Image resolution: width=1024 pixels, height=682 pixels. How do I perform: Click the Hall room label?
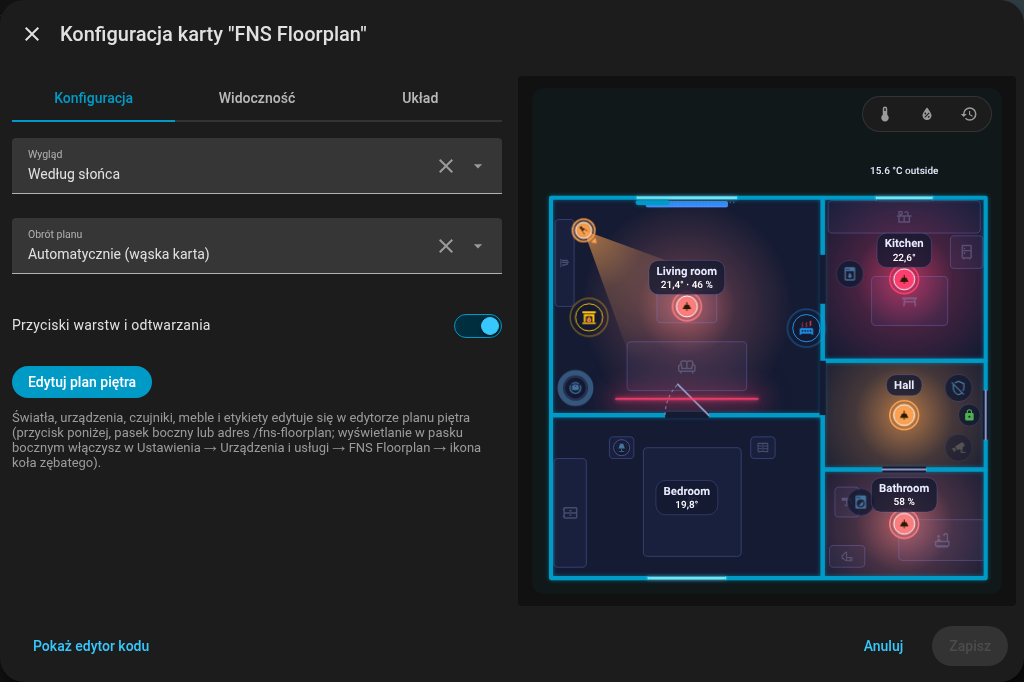[x=904, y=385]
